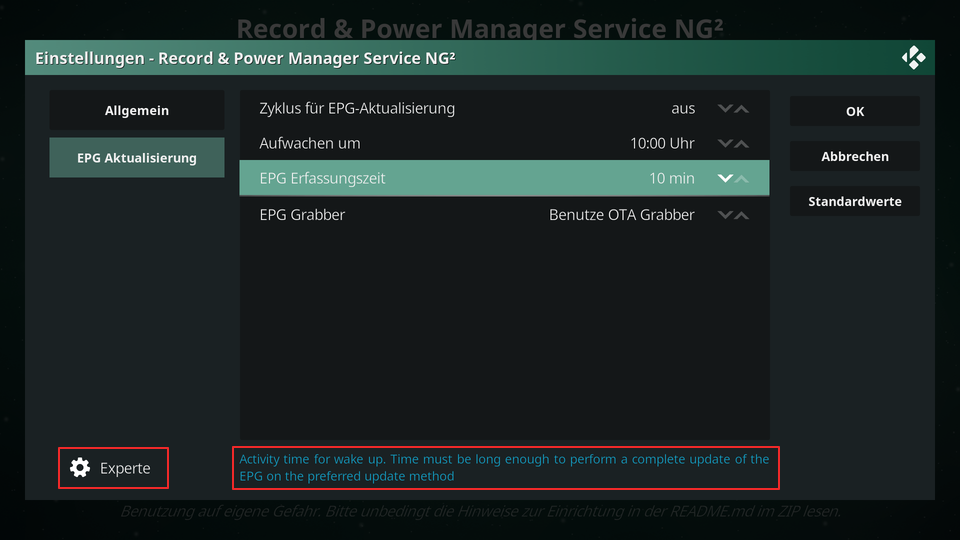The width and height of the screenshot is (960, 540).
Task: Increase EPG Erfassungszeit using up chevron
Action: [x=741, y=178]
